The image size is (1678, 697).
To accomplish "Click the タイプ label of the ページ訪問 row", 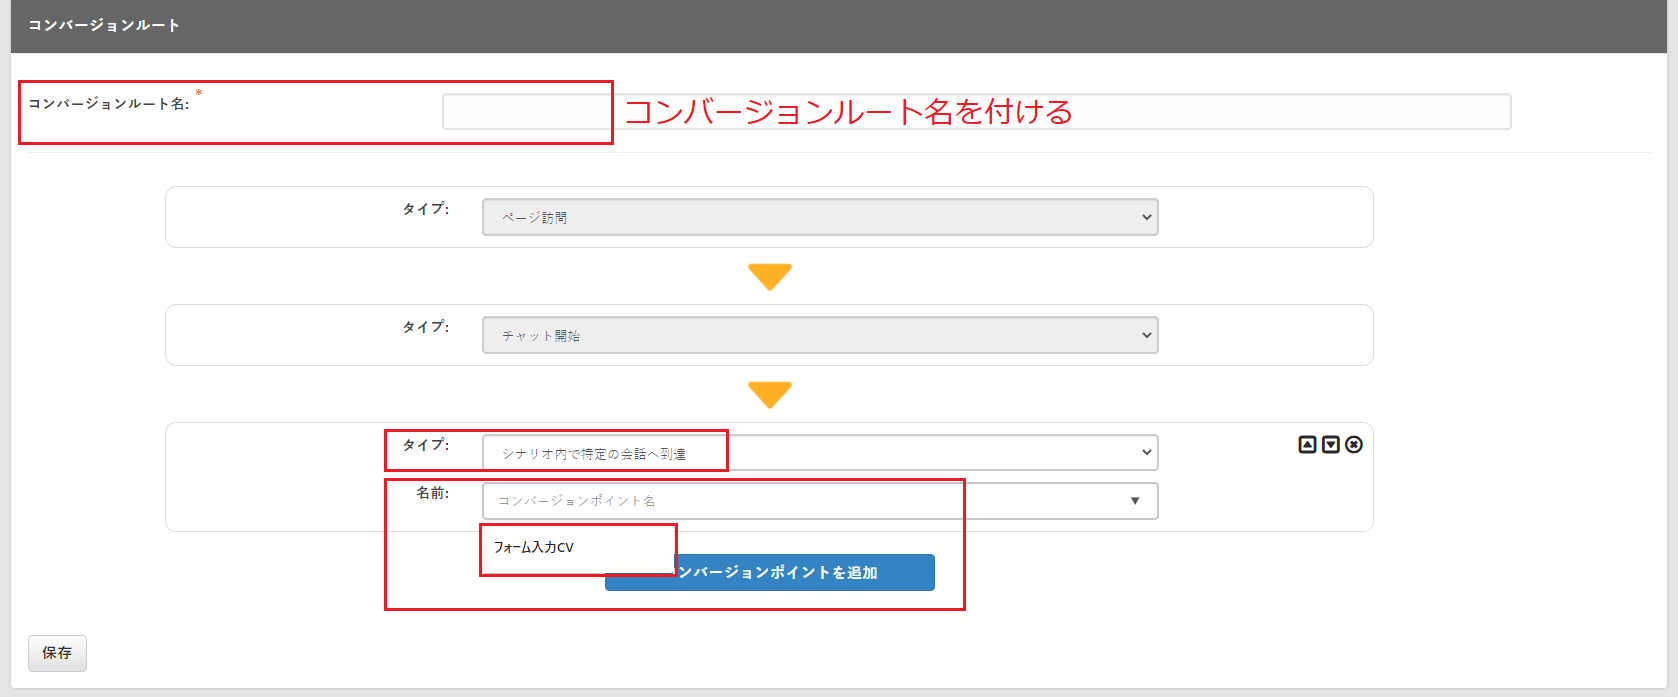I will pos(425,209).
